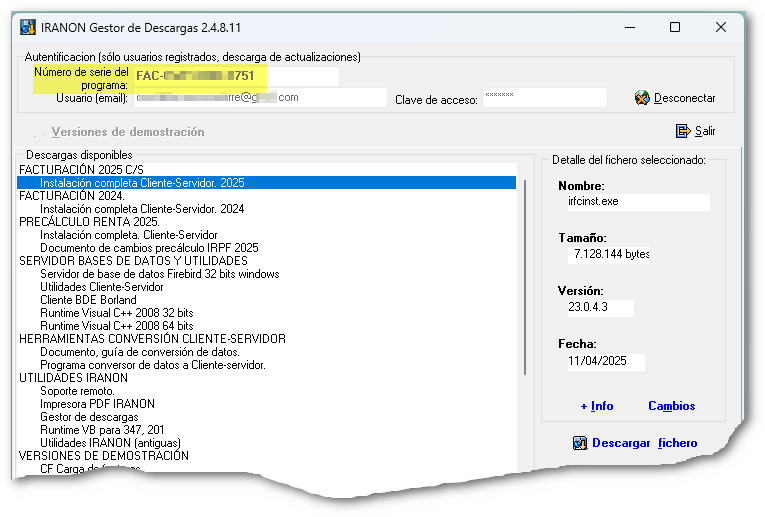Screen dimensions: 765x517
Task: Click the downloads list vertical scrollbar
Action: click(x=525, y=300)
